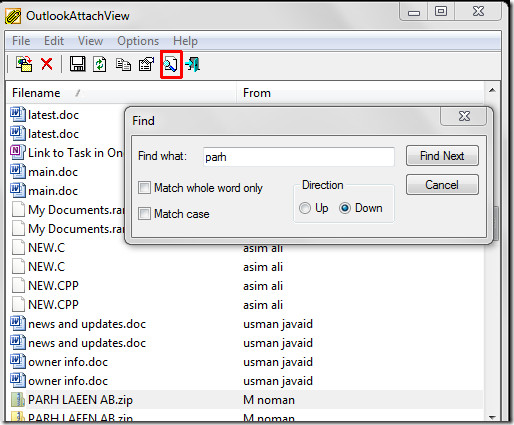Viewport: 514px width, 425px height.
Task: Sort by the From column header
Action: 360,93
